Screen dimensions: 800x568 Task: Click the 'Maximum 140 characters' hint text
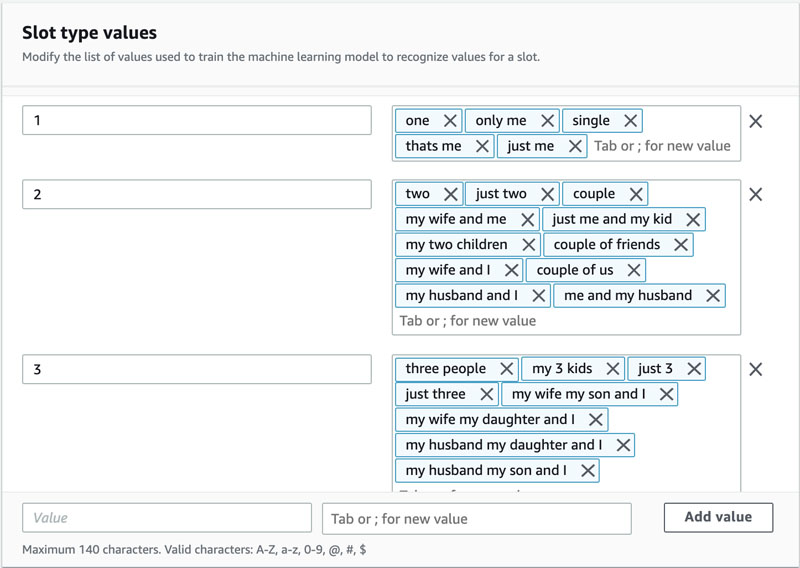click(x=194, y=550)
